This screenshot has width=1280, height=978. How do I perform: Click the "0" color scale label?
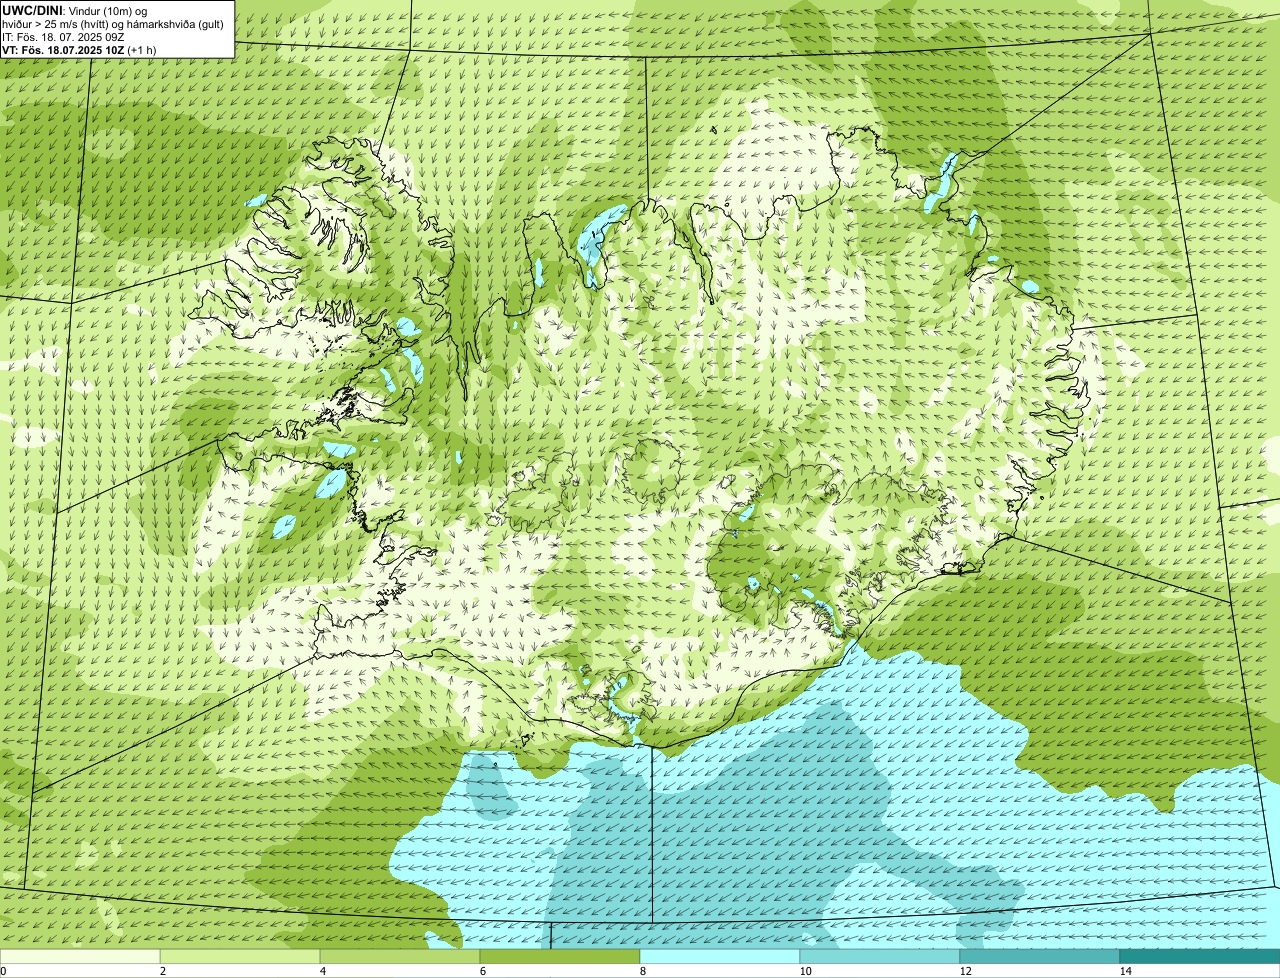pyautogui.click(x=3, y=971)
